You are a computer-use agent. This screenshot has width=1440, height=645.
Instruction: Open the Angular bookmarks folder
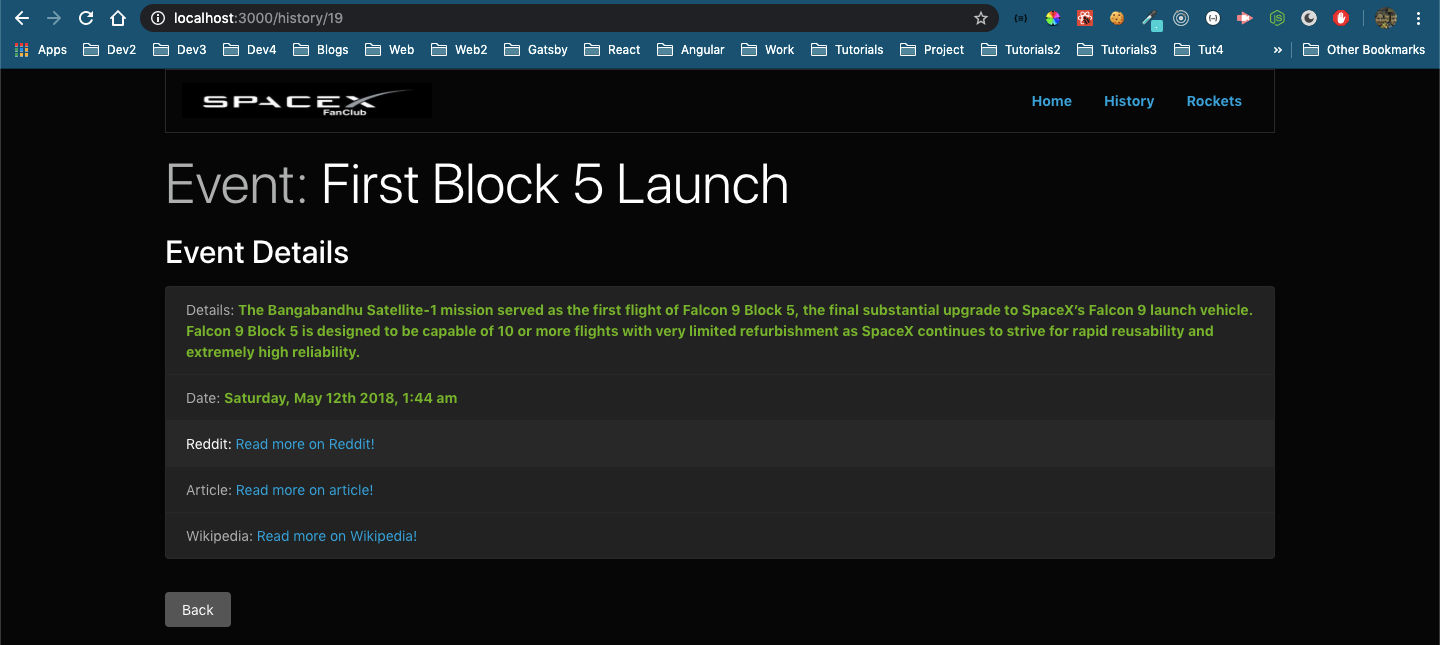click(691, 49)
